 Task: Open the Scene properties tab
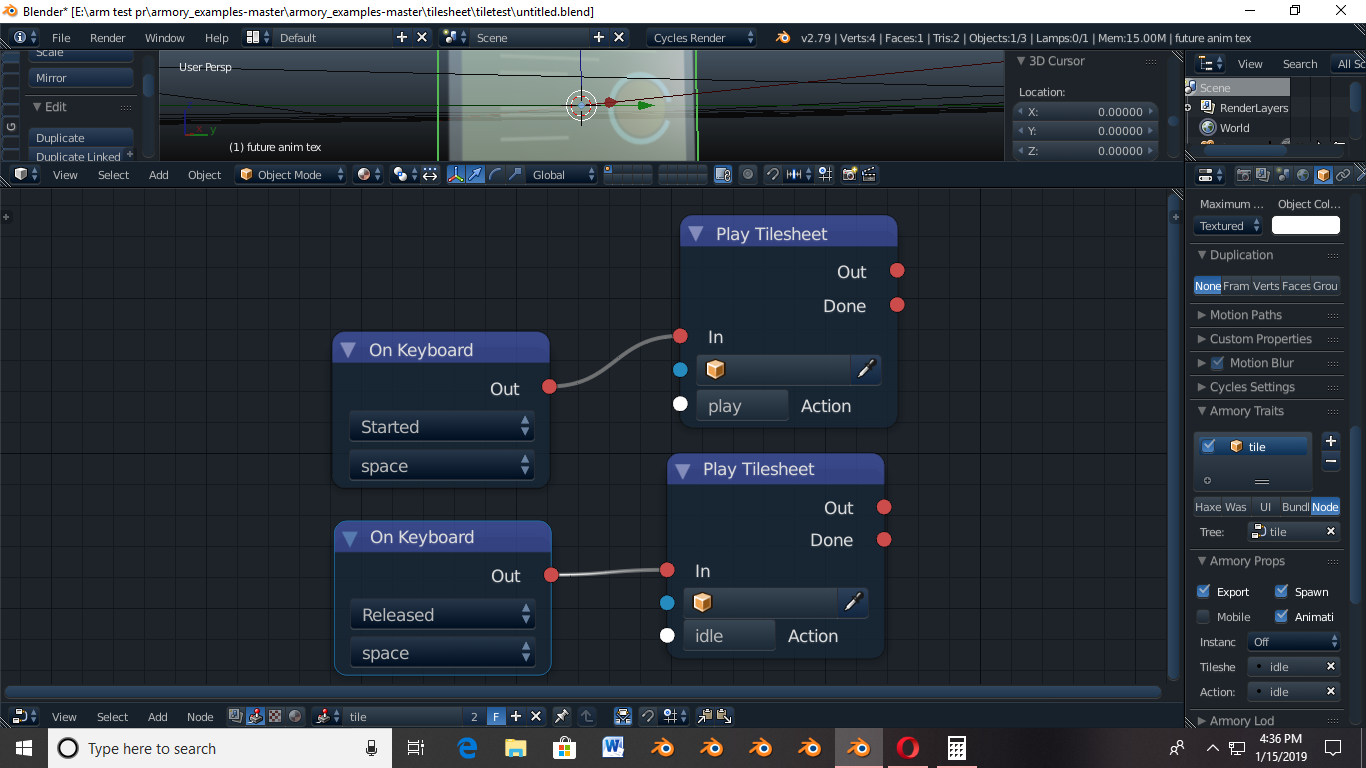tap(1283, 175)
